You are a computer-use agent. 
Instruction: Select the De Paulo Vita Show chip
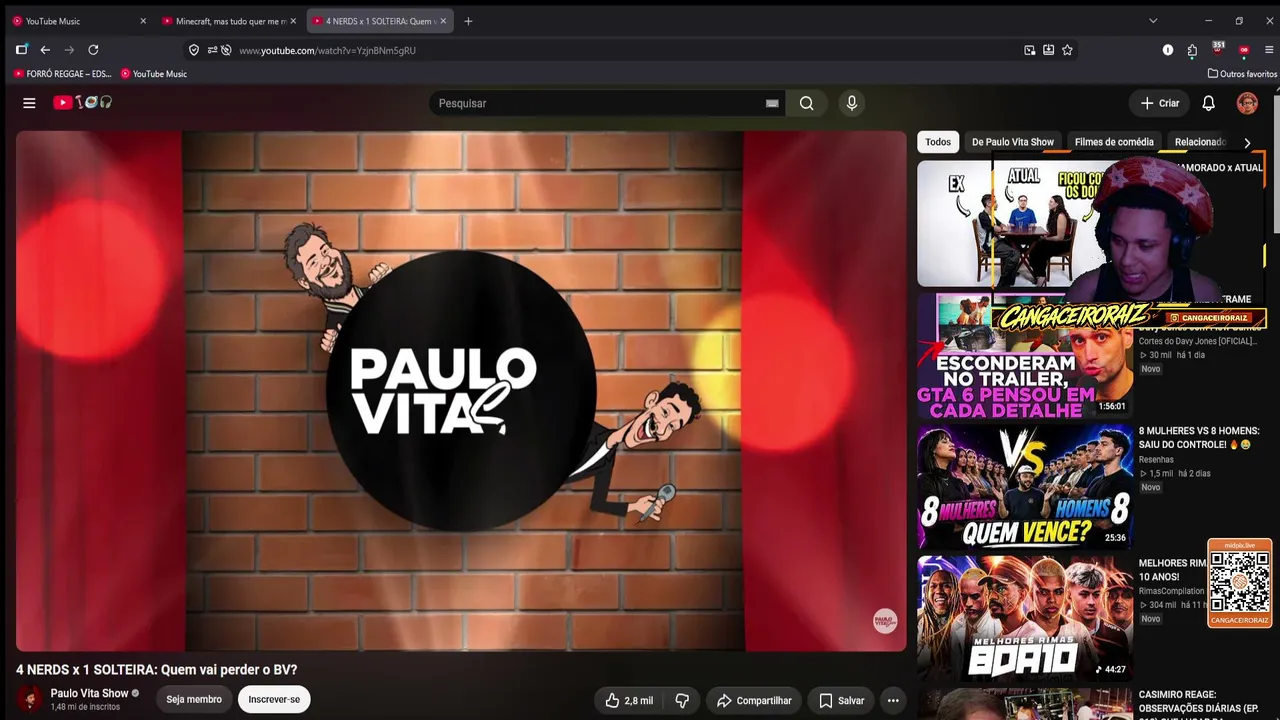(1013, 142)
